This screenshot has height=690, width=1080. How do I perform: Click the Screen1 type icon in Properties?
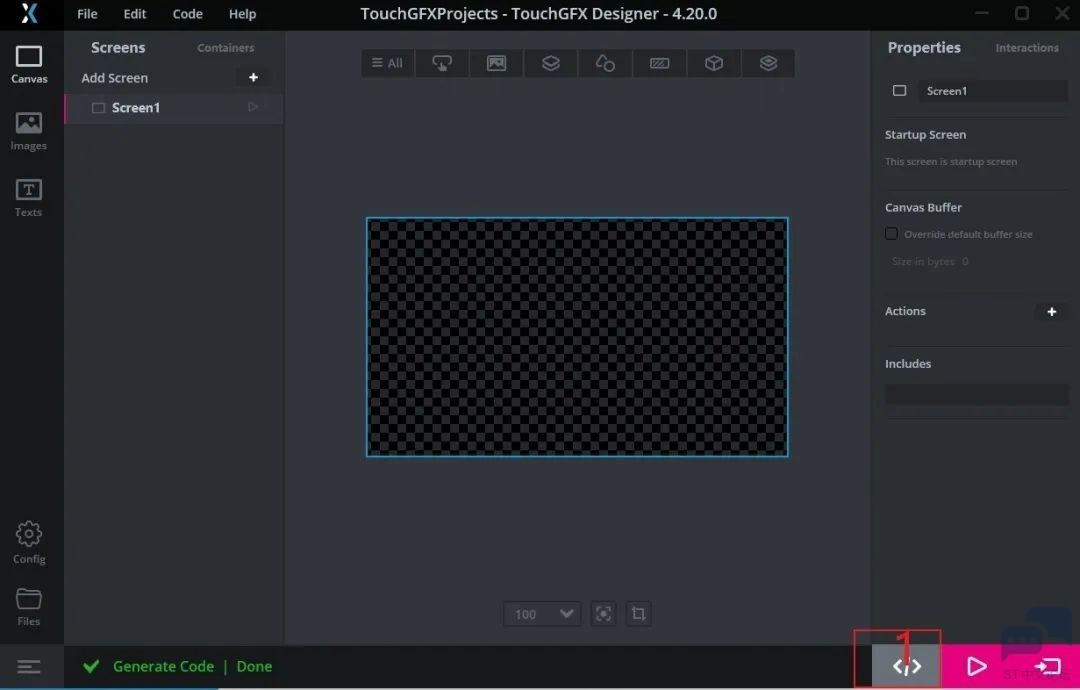900,91
